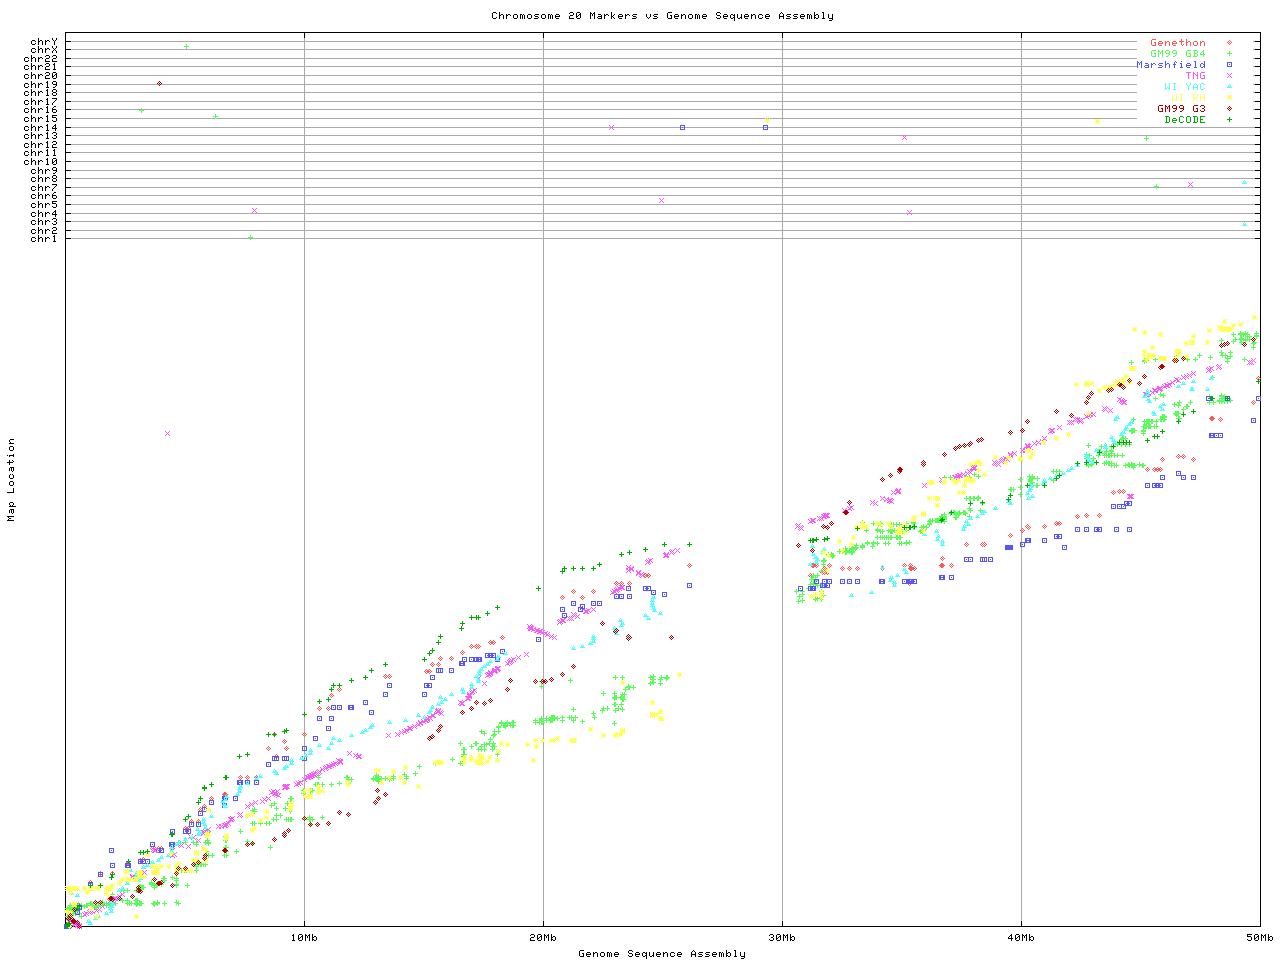Viewport: 1280px width, 960px height.
Task: Click the TNG cross symbol in legend
Action: coord(1229,76)
